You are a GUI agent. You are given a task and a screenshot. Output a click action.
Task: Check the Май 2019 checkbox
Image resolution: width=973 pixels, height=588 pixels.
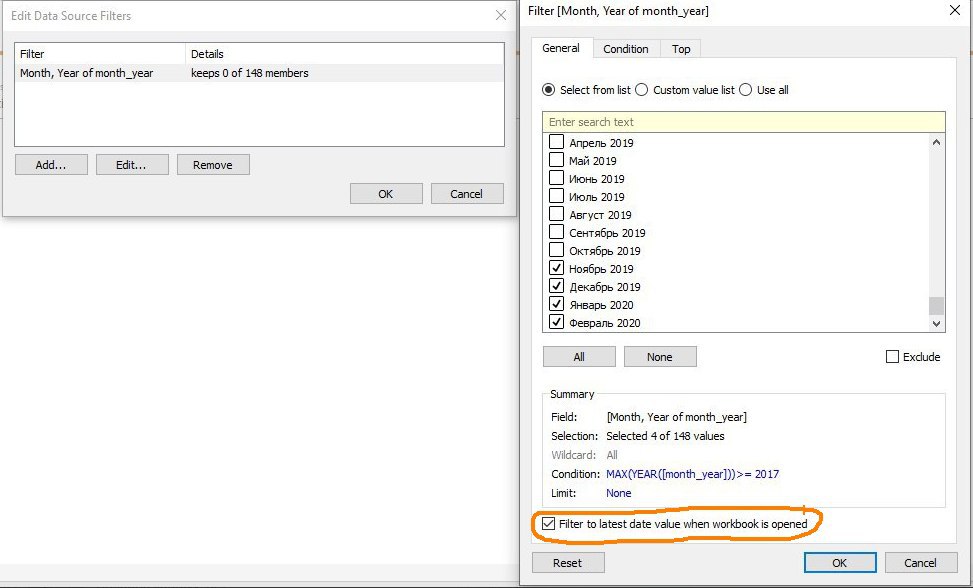557,161
